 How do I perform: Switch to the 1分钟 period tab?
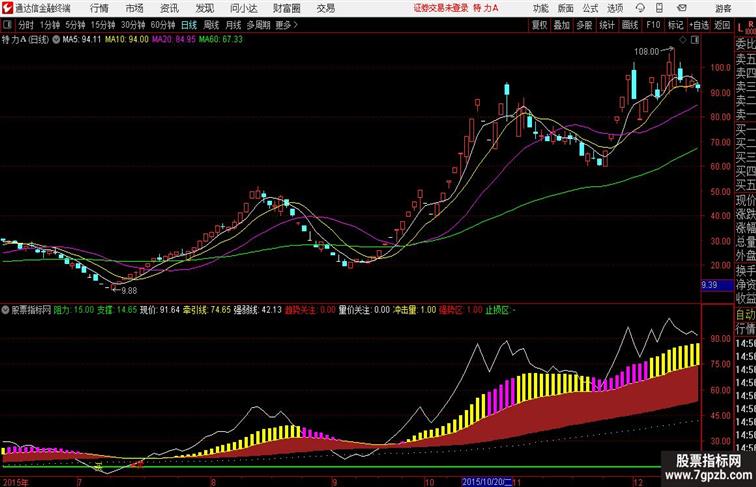[x=50, y=25]
